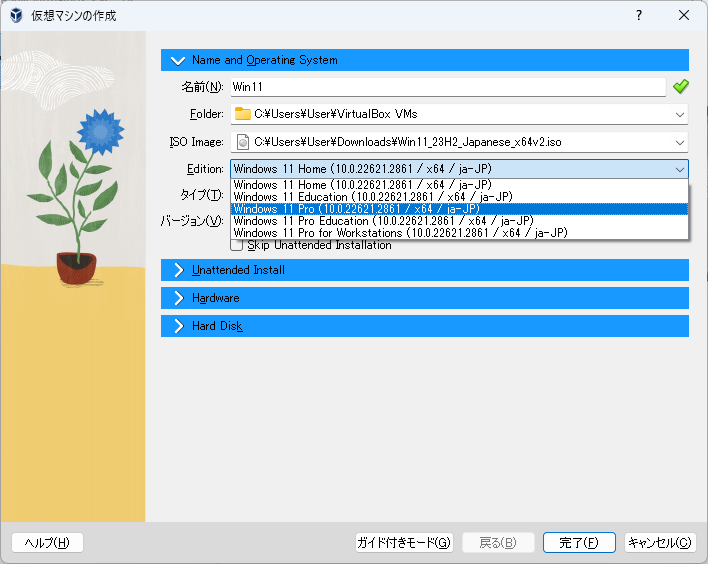Click the VirtualBox logo in title bar
Image resolution: width=708 pixels, height=564 pixels.
coord(16,15)
